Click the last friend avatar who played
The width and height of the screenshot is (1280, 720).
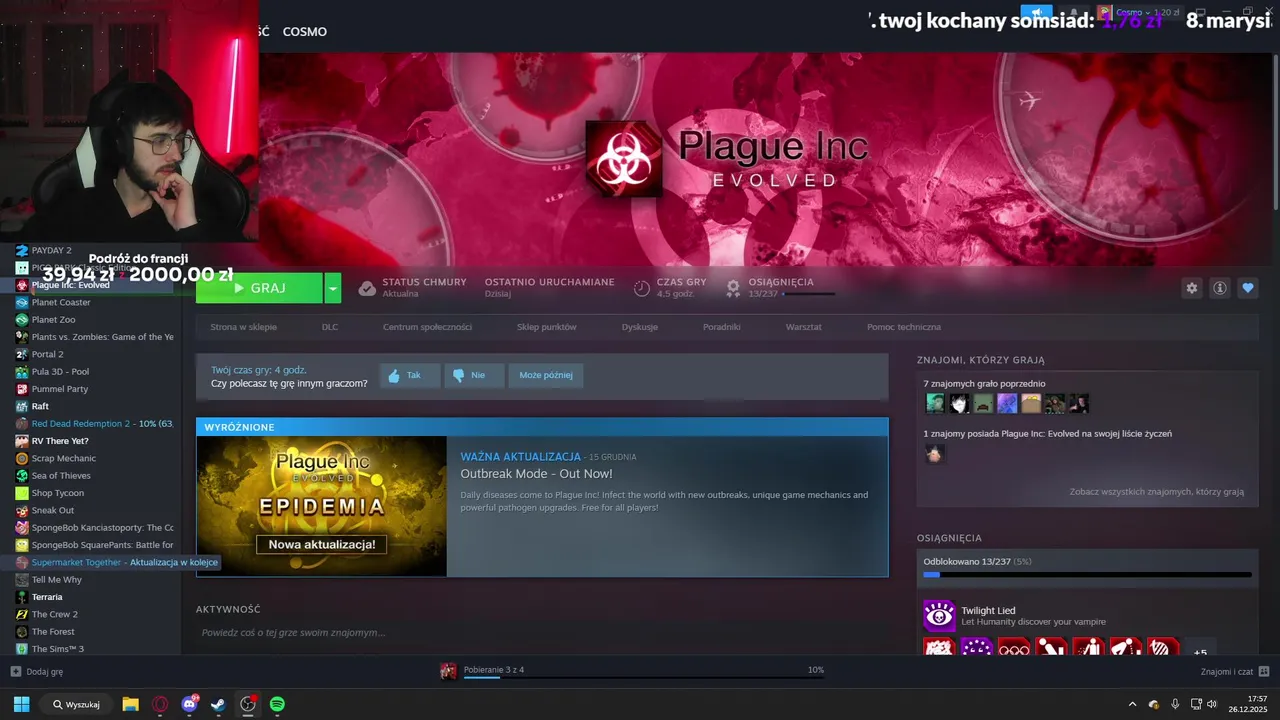pyautogui.click(x=1079, y=403)
